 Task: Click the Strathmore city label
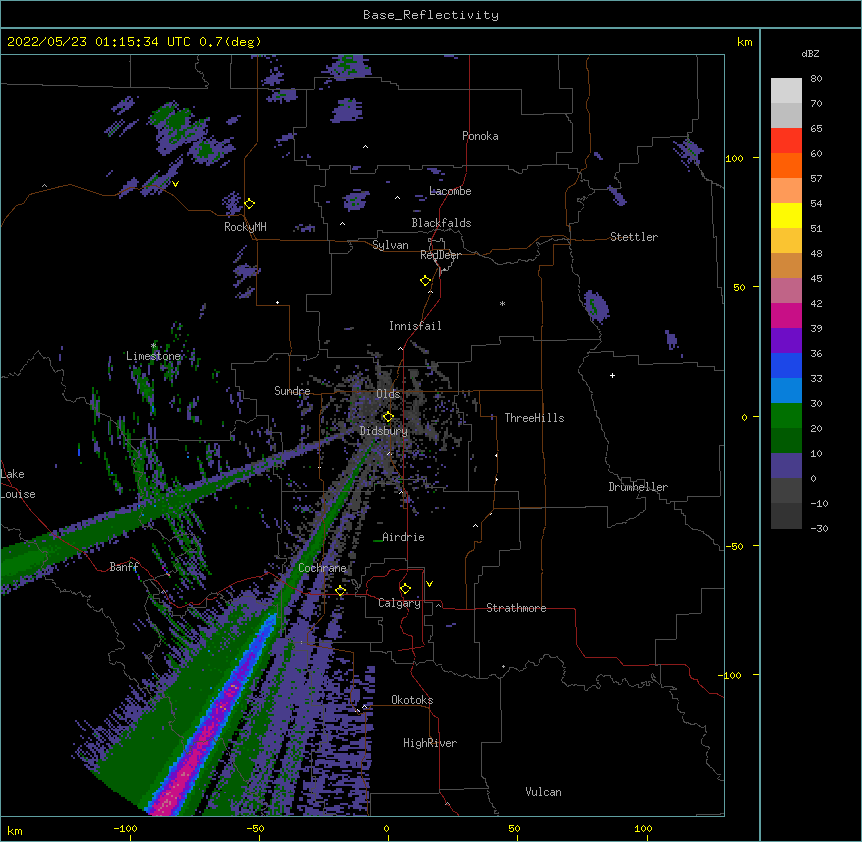tap(516, 608)
